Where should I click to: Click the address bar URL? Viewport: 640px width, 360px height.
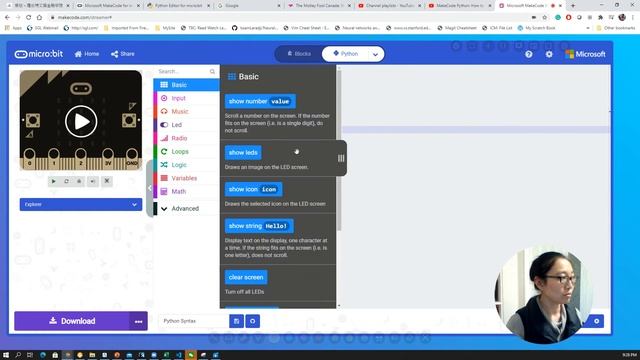tap(84, 18)
